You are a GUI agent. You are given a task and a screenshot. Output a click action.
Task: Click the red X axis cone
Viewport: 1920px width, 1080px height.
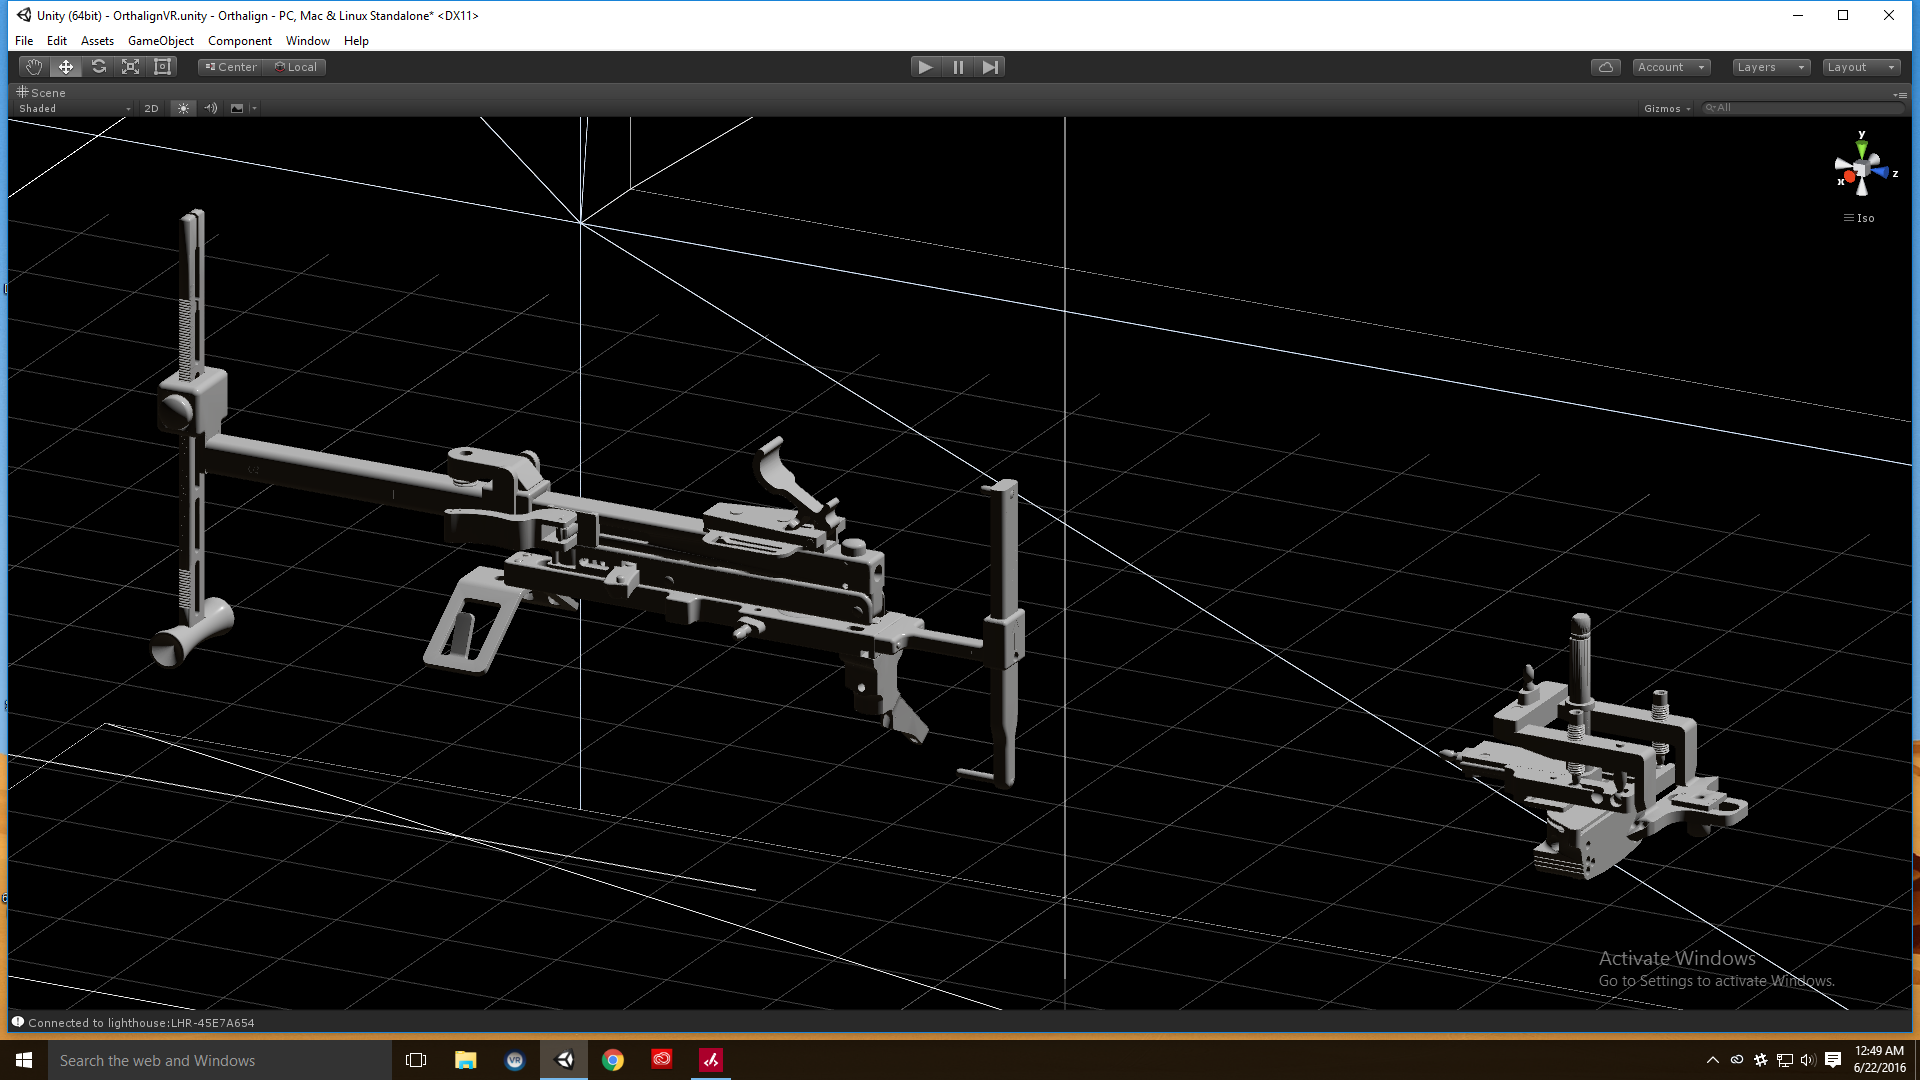pos(1849,177)
